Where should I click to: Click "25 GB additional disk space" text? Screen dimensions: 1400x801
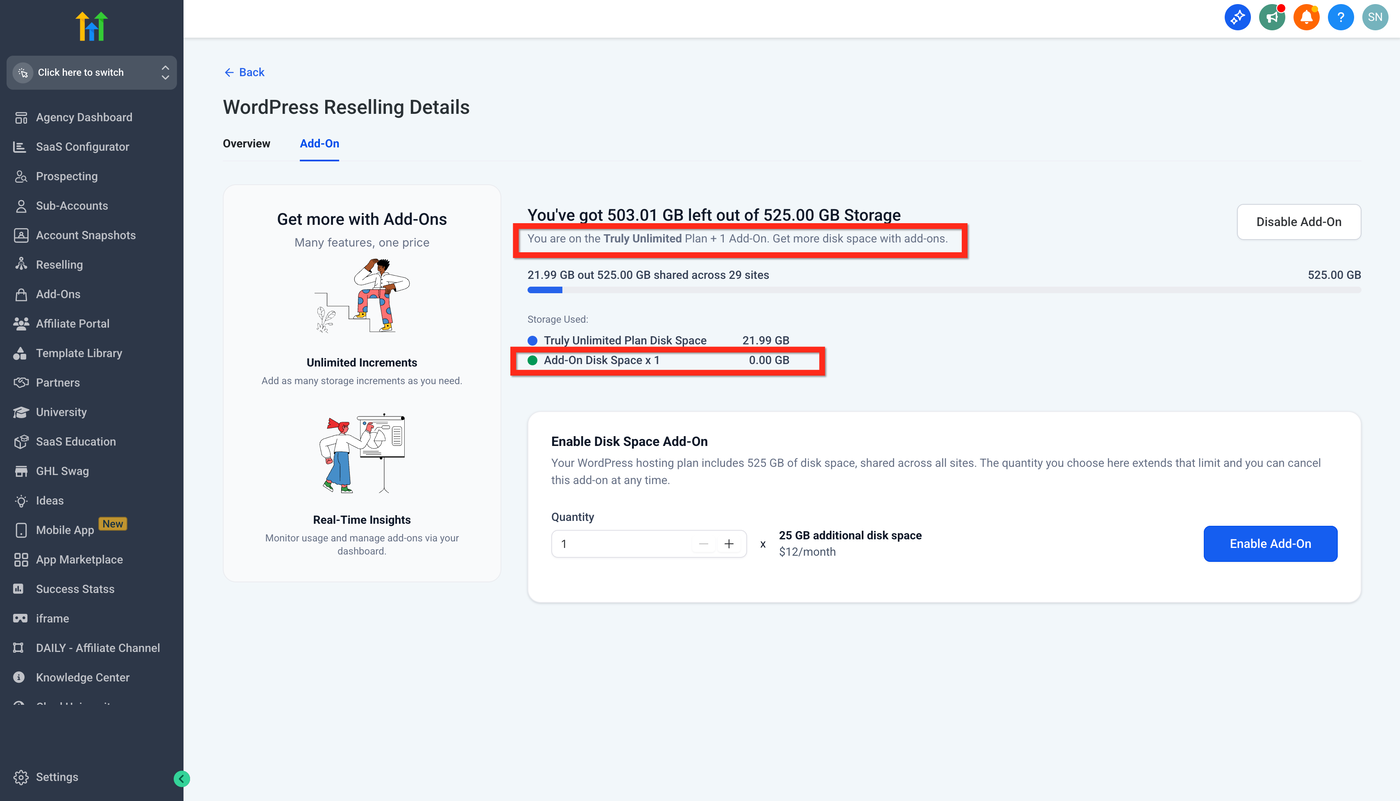coord(850,536)
